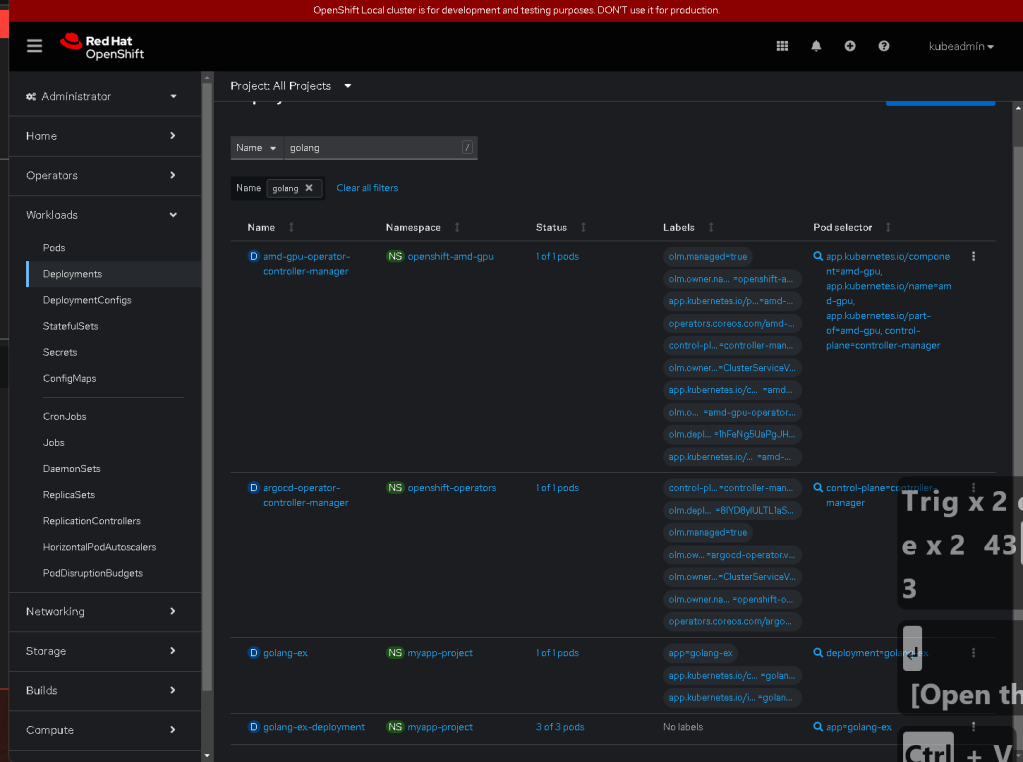
Task: Sort by the Name column
Action: [x=270, y=227]
